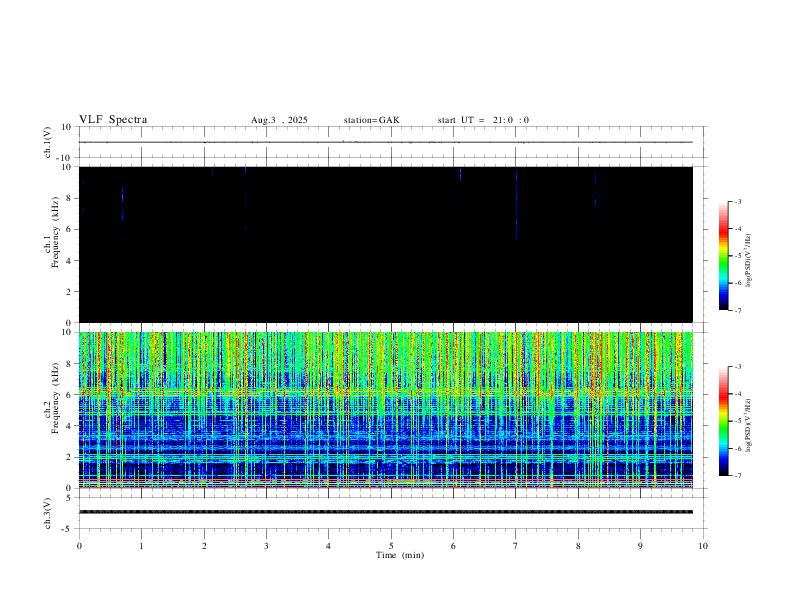Image resolution: width=792 pixels, height=612 pixels.
Task: Click the "-3" tick on the upper colorbar
Action: (737, 201)
